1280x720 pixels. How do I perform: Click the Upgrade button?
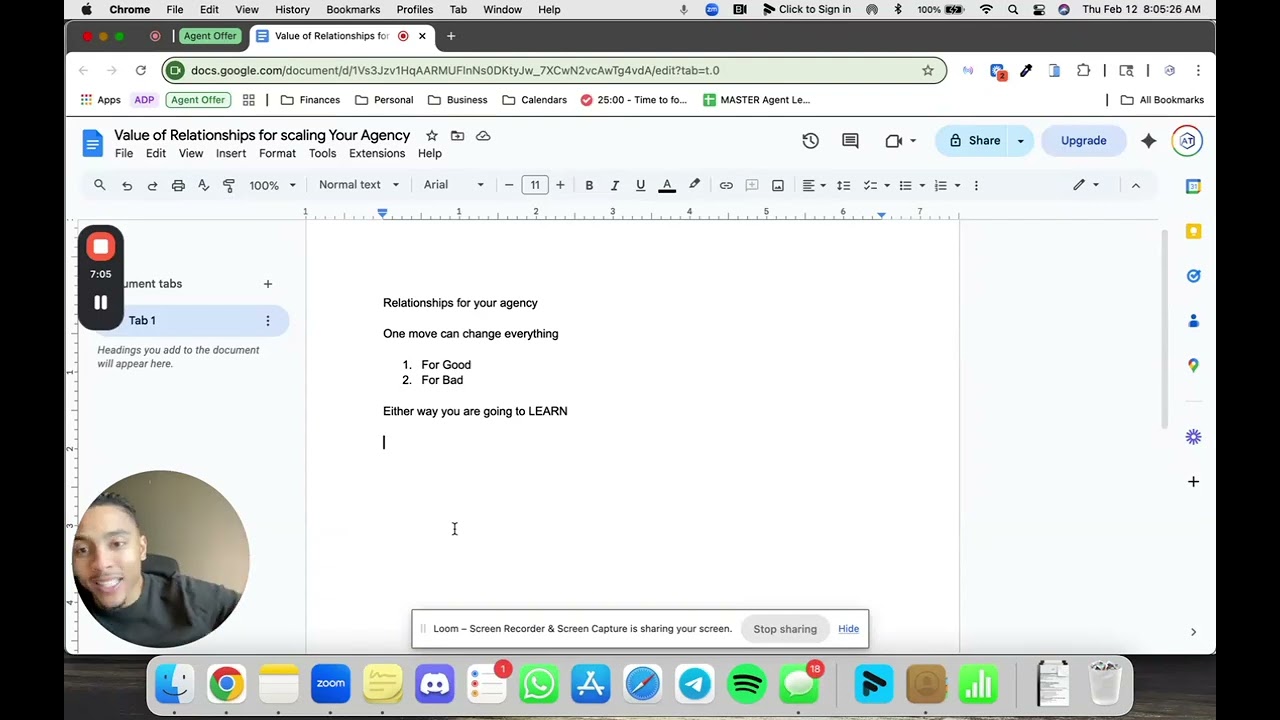(x=1083, y=141)
